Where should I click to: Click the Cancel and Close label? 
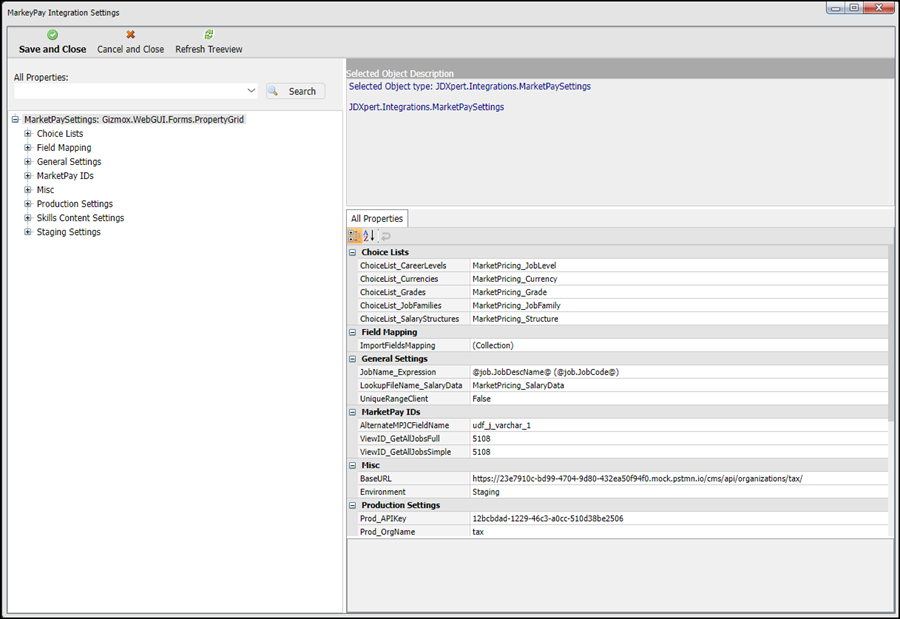pyautogui.click(x=130, y=49)
